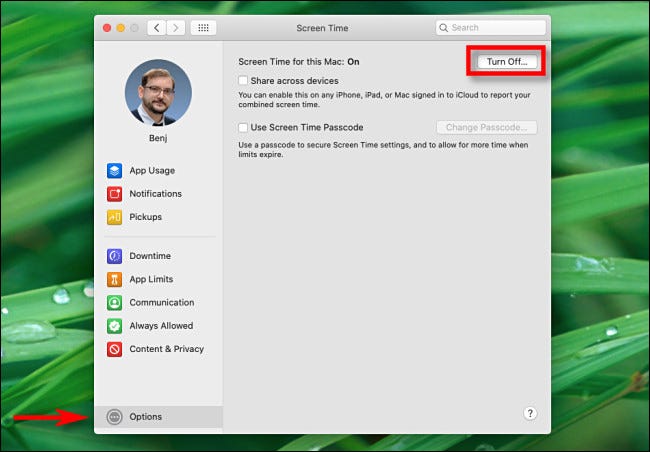
Task: Click the Turn Off… button
Action: (x=507, y=61)
